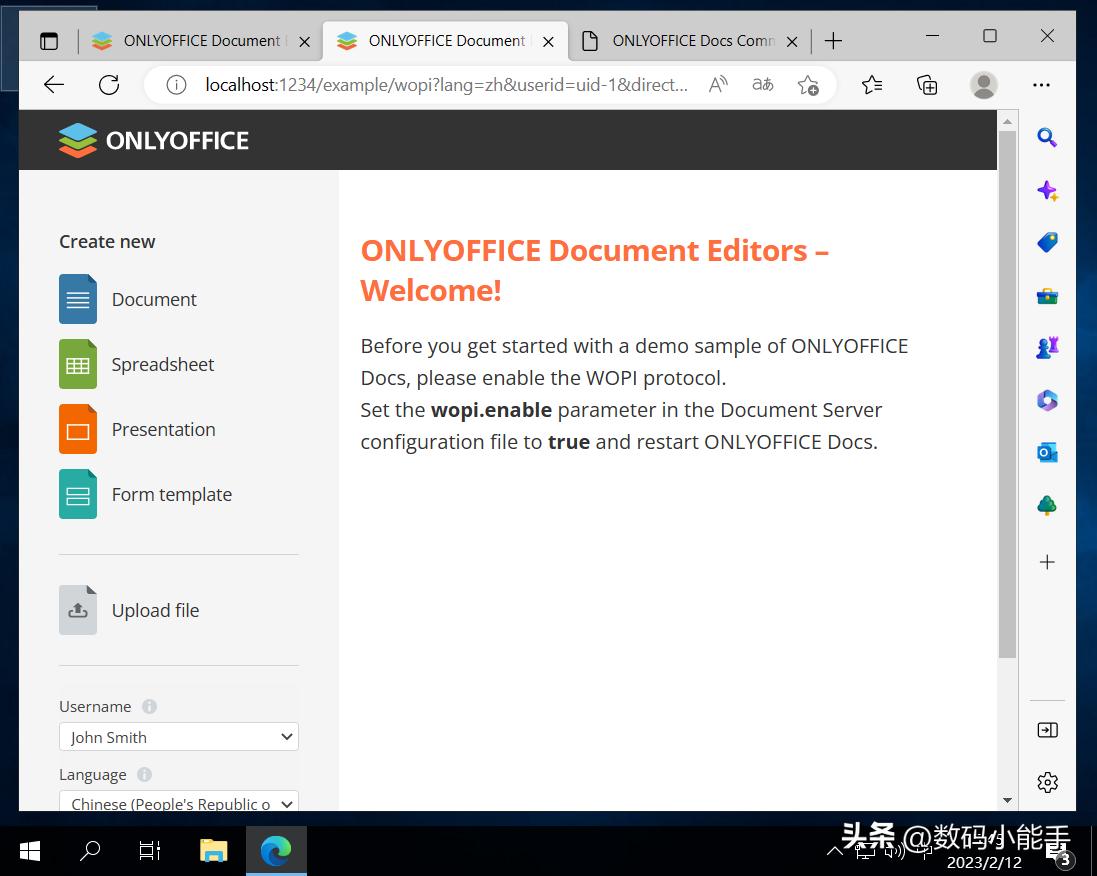Open Microsoft 365 from the sidebar
Viewport: 1097px width, 876px height.
pyautogui.click(x=1047, y=400)
